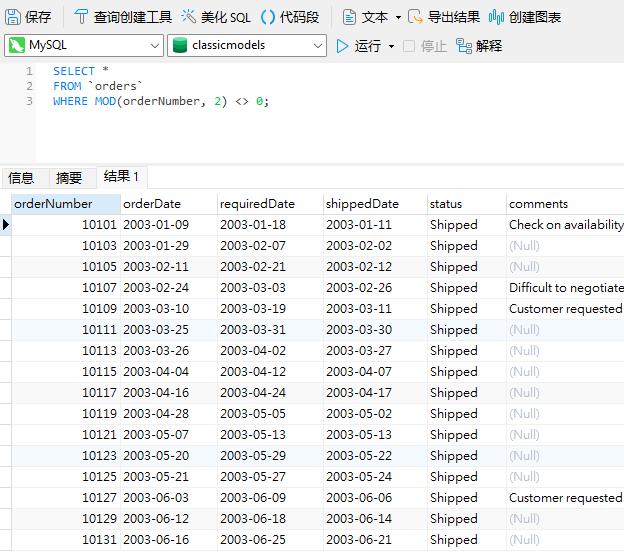Image resolution: width=624 pixels, height=553 pixels.
Task: Click orderDate cell 2003-06-12
Action: [169, 519]
